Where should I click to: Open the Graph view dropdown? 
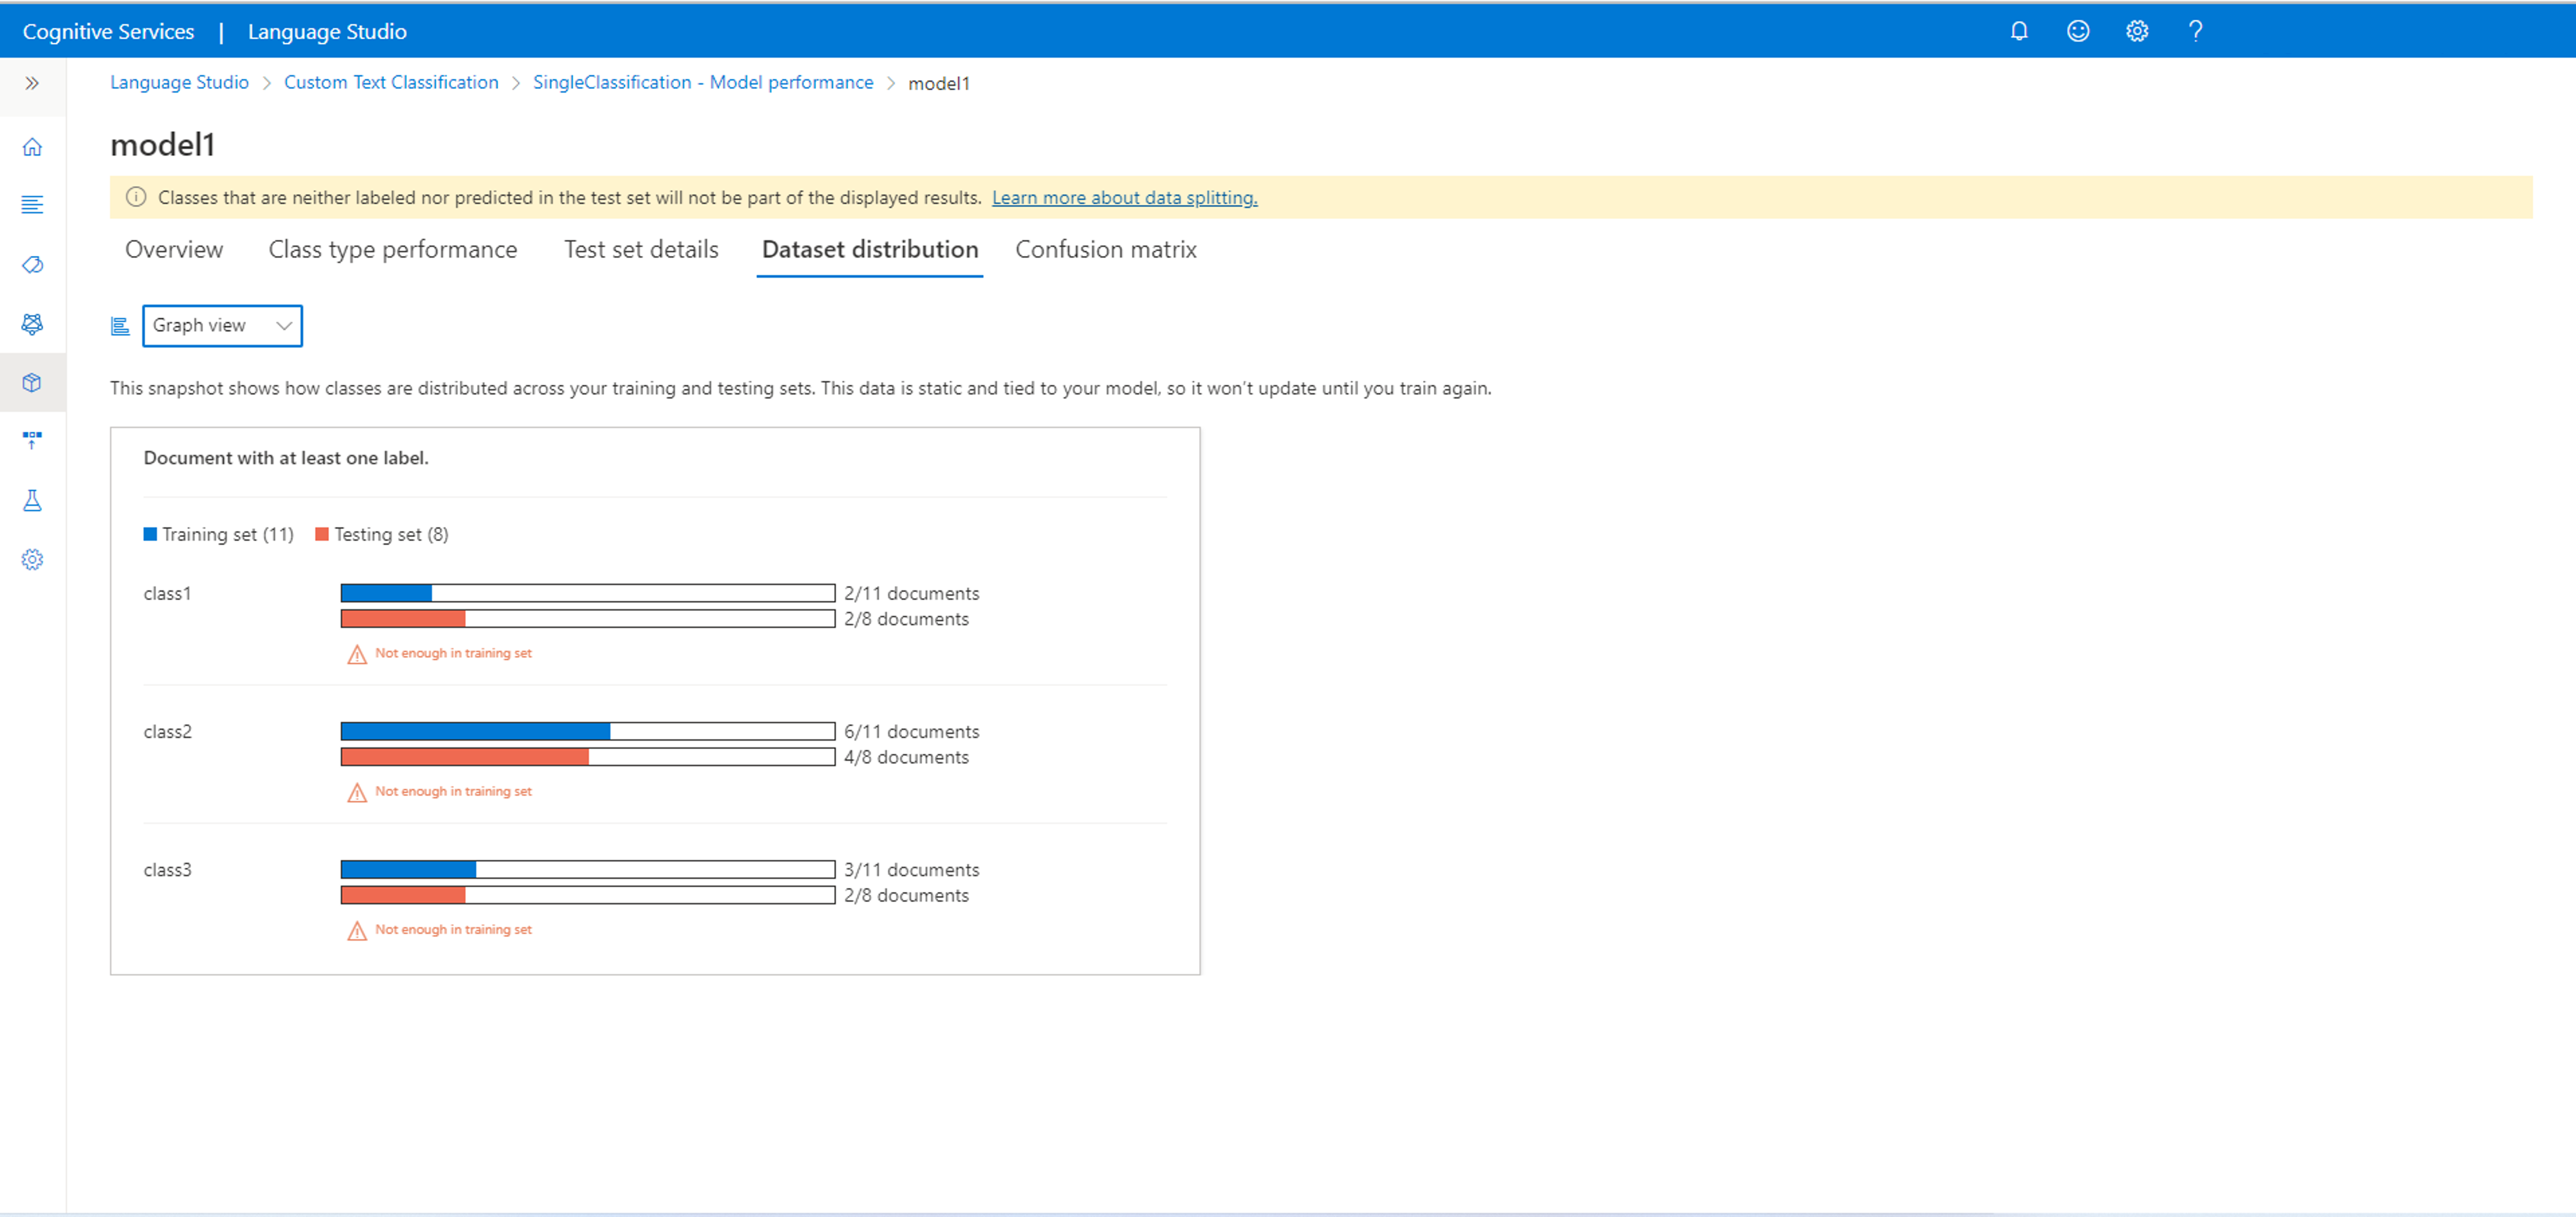click(222, 326)
